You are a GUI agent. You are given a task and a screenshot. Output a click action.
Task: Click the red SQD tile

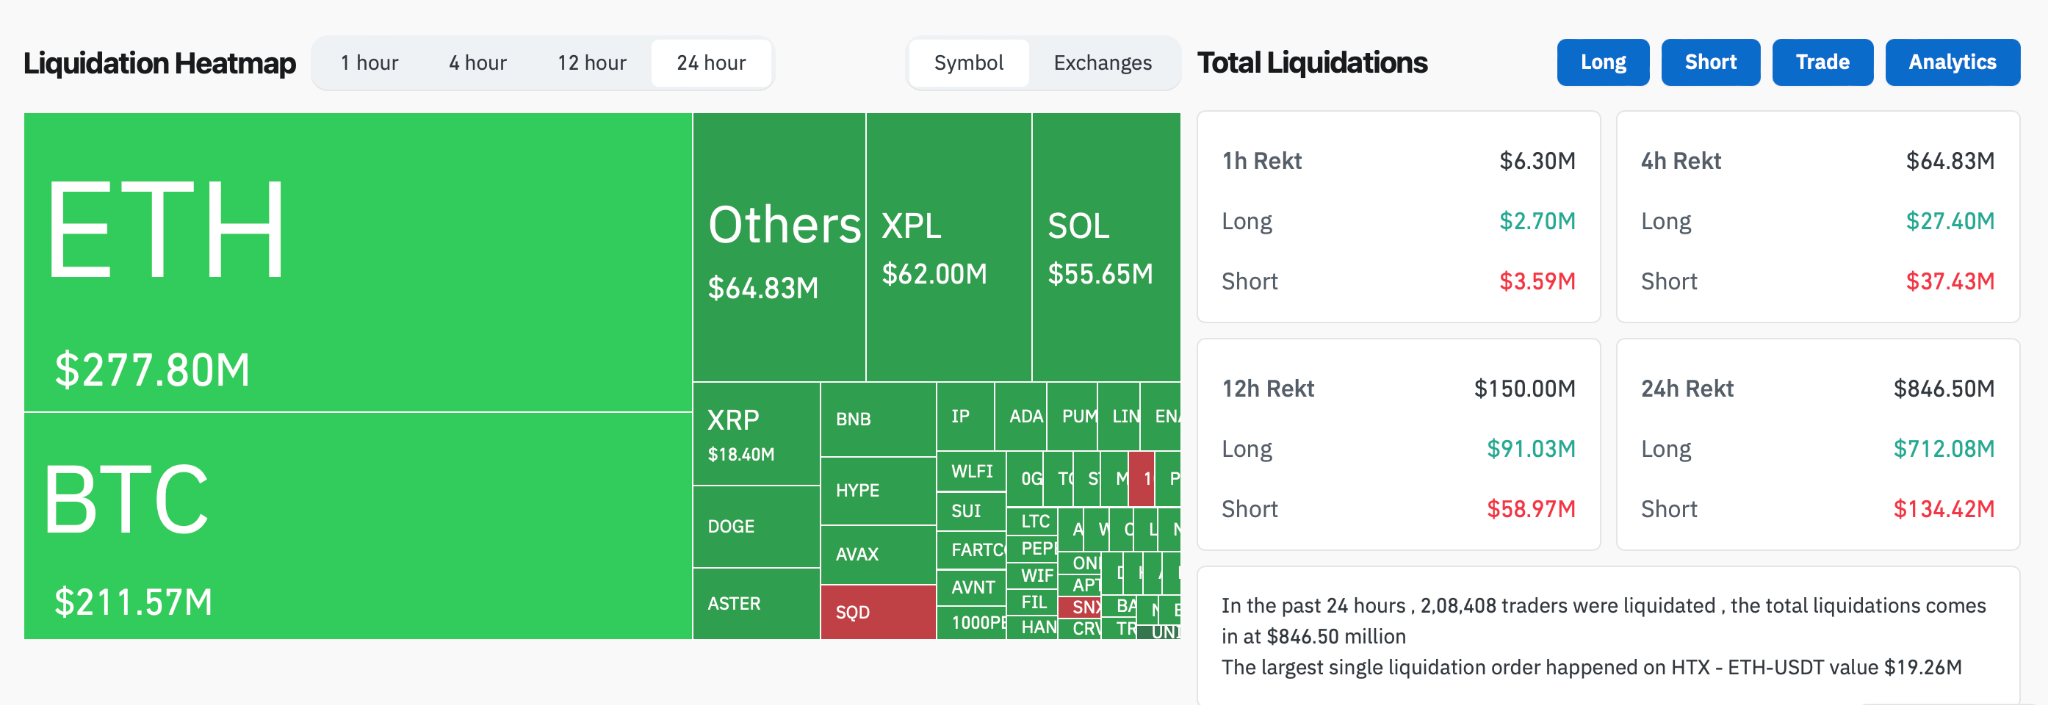tap(876, 612)
